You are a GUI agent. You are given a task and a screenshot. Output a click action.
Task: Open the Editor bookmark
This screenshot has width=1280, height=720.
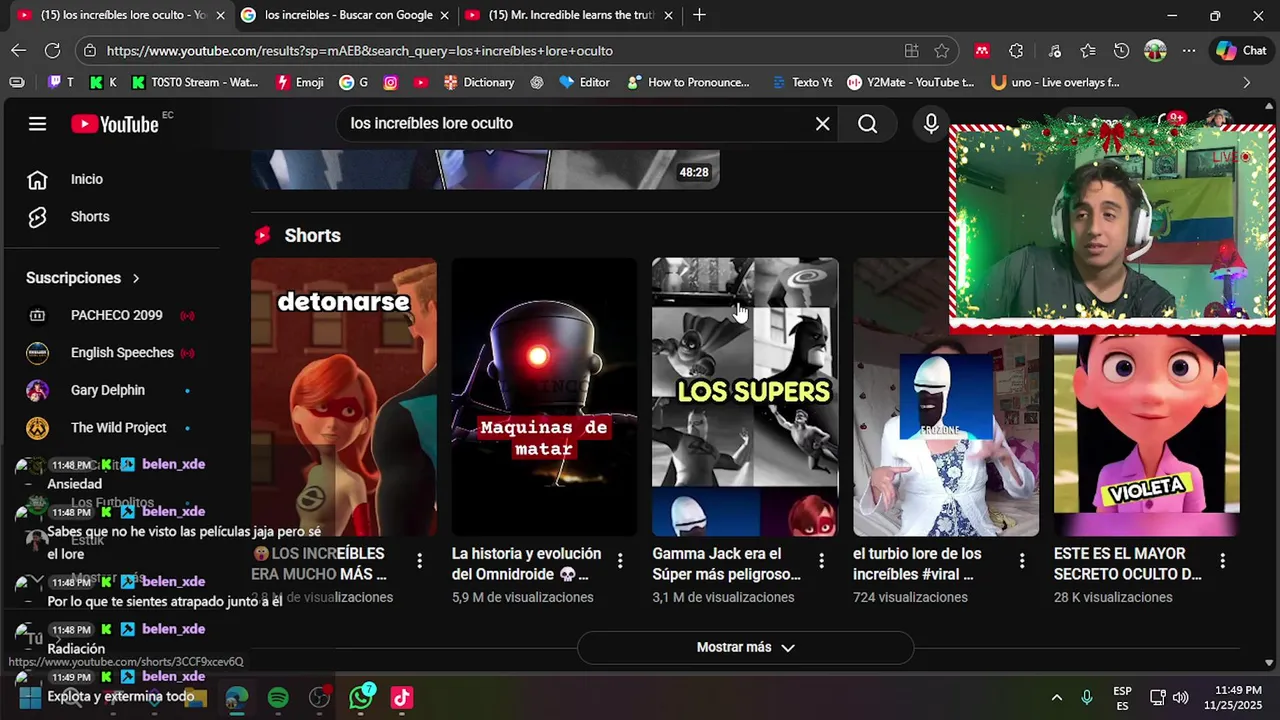(x=584, y=82)
